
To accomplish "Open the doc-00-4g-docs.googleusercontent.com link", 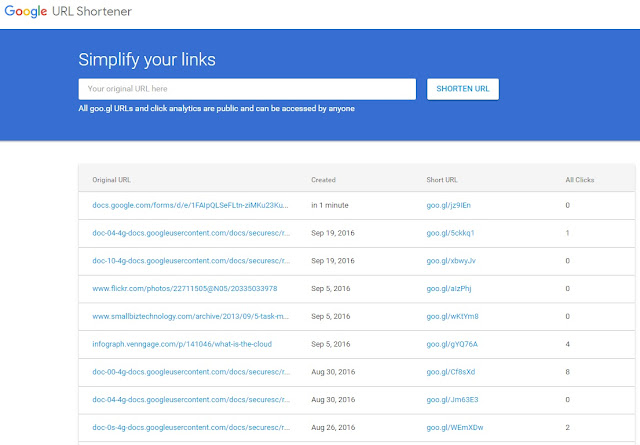I will [x=190, y=372].
